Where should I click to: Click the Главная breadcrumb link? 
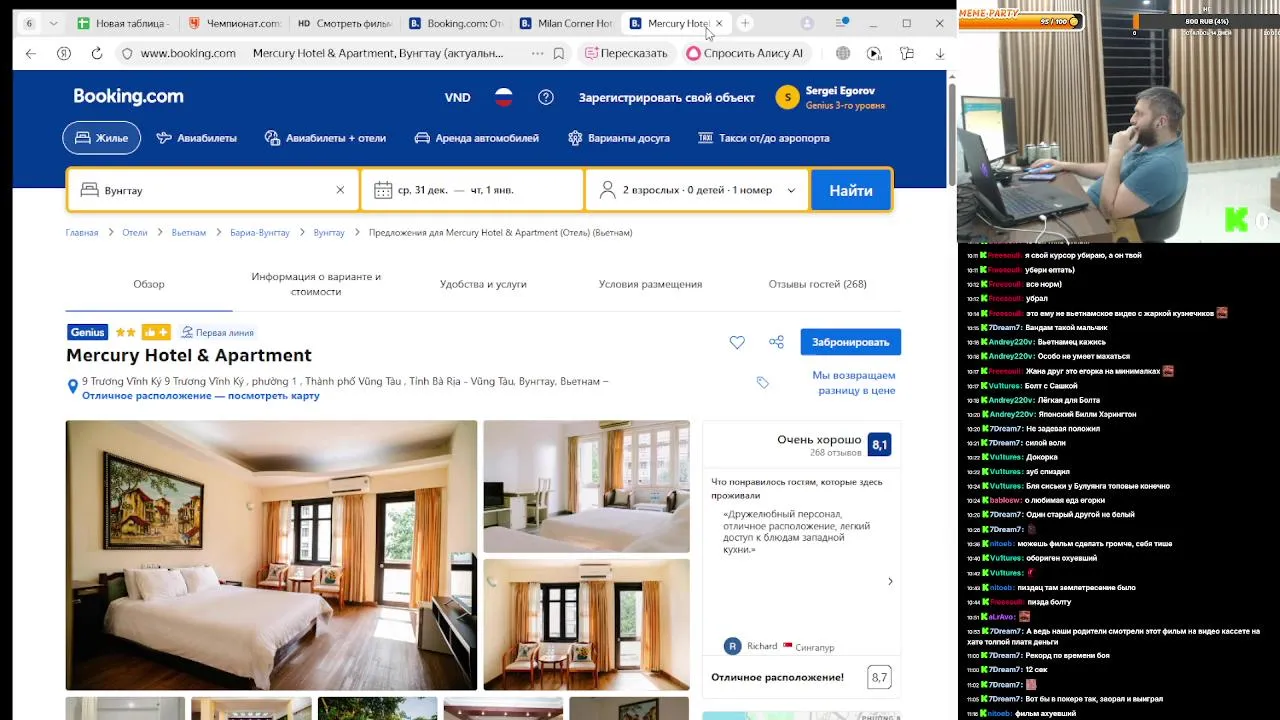82,232
